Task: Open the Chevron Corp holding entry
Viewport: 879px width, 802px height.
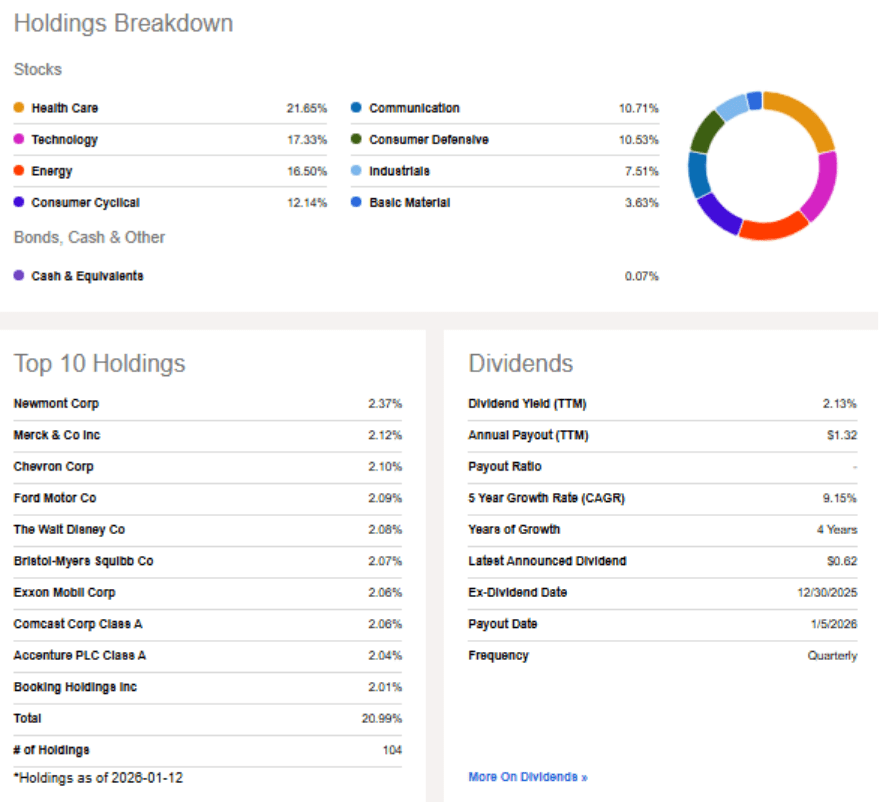Action: [207, 466]
